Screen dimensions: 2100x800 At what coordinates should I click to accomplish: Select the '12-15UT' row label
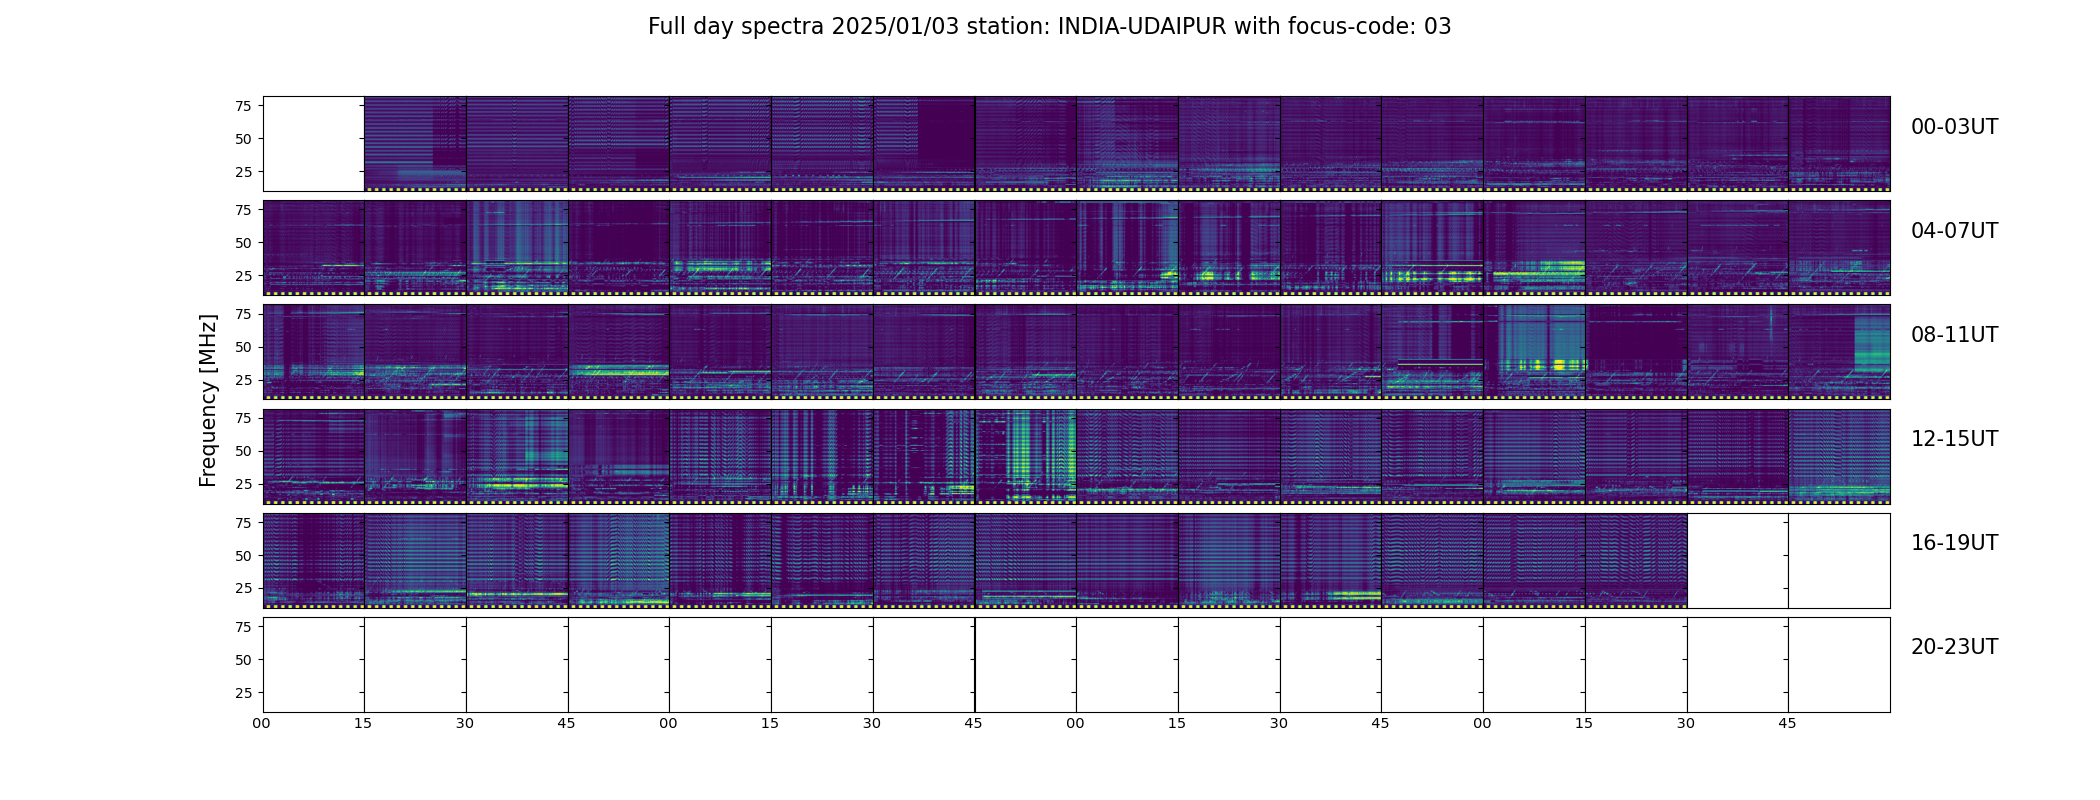1954,439
